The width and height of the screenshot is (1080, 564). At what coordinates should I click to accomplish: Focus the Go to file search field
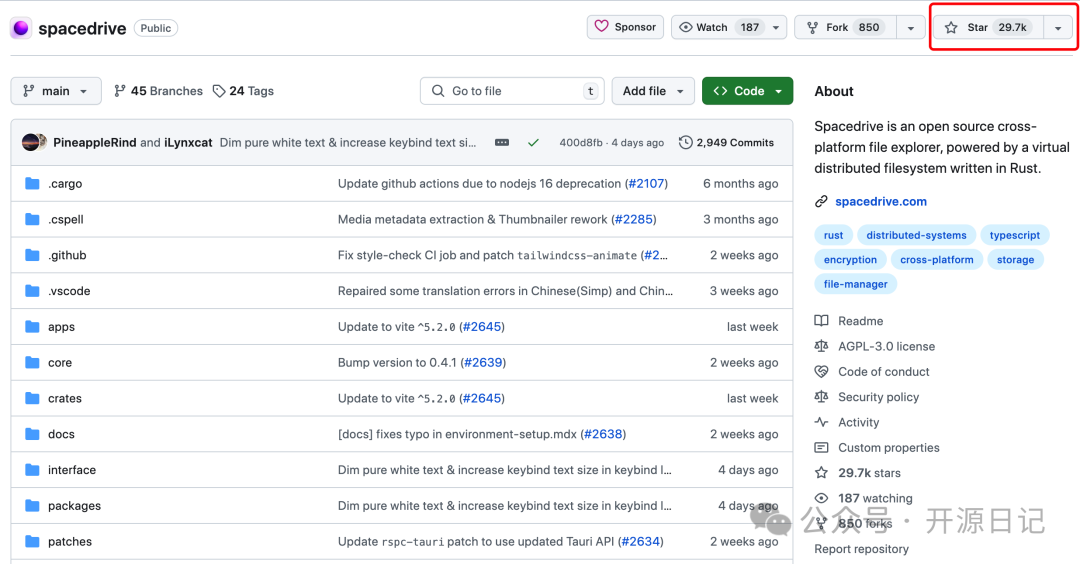[512, 91]
